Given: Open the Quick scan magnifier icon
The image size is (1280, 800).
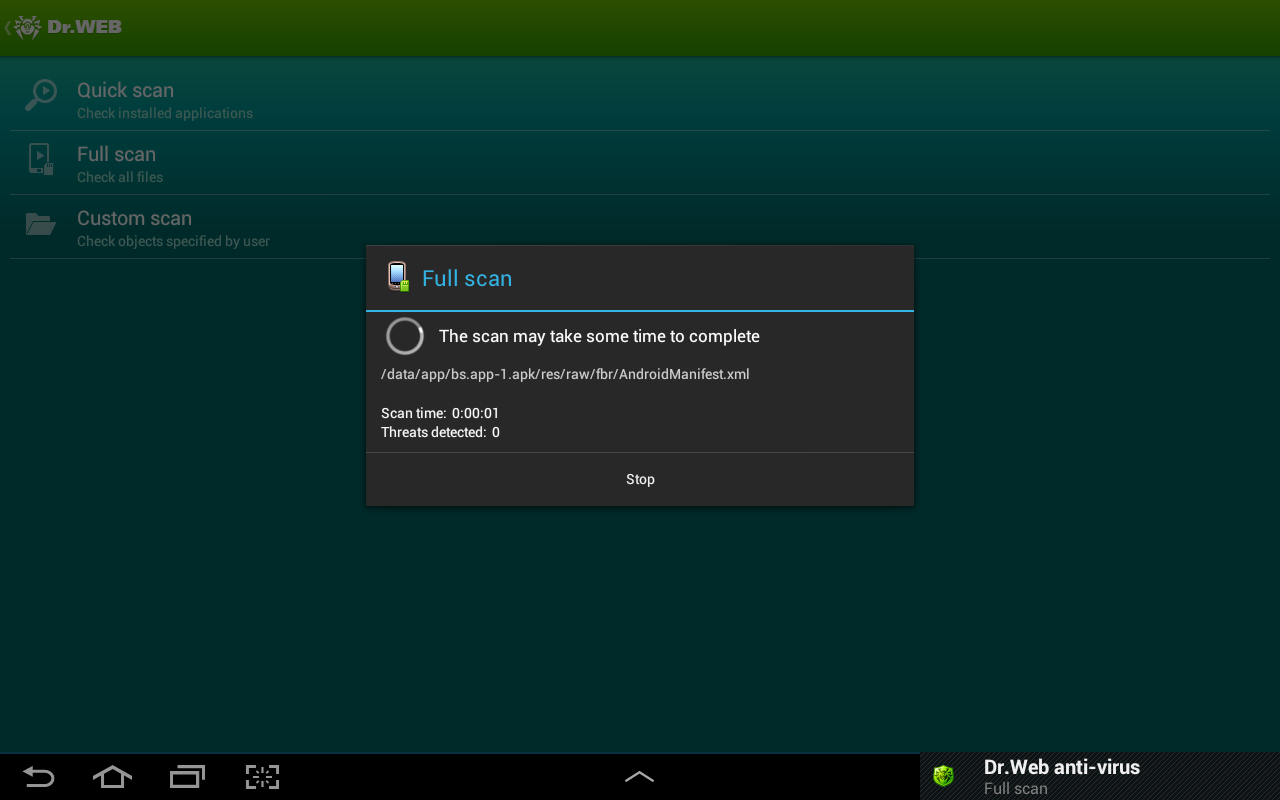Looking at the screenshot, I should pyautogui.click(x=41, y=95).
